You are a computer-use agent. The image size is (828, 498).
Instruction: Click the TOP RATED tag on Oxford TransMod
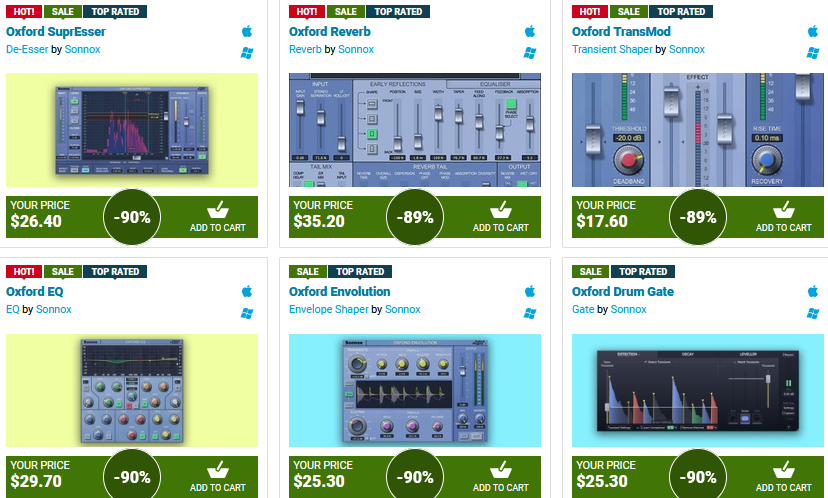click(x=681, y=11)
